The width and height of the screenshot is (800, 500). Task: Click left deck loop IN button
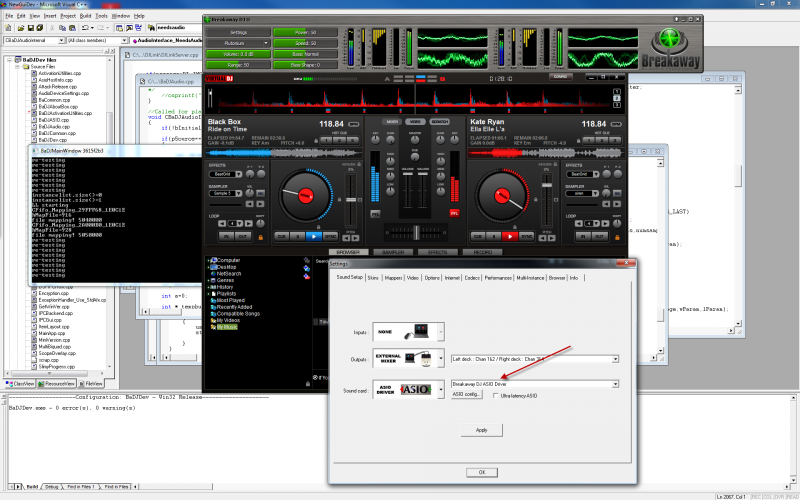(x=226, y=237)
